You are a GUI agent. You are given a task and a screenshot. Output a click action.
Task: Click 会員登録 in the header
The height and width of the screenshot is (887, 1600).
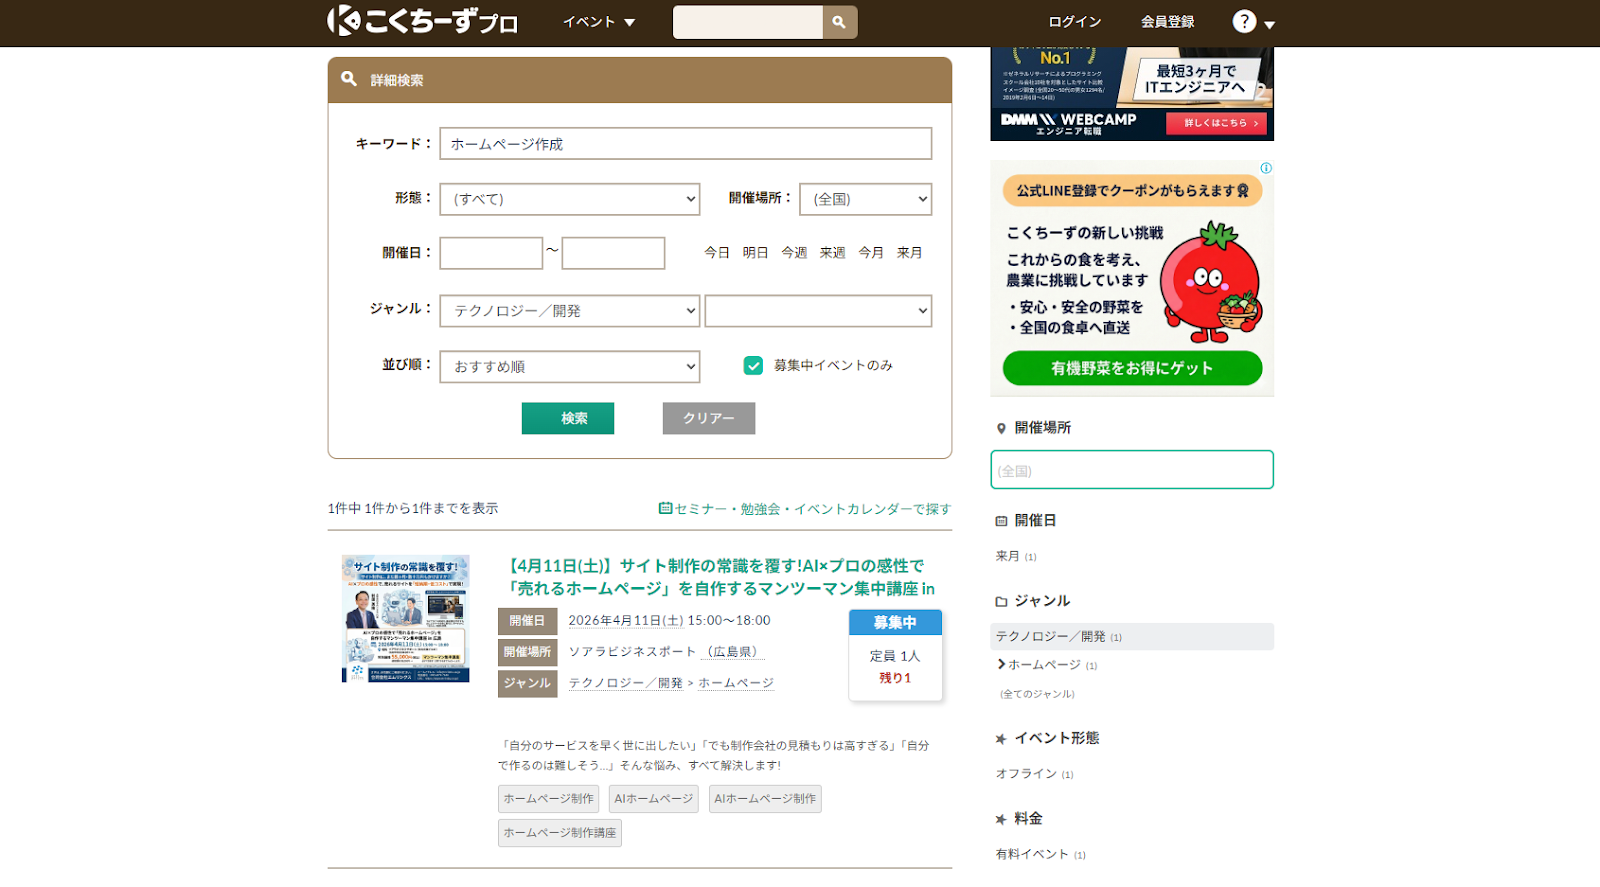pyautogui.click(x=1168, y=22)
